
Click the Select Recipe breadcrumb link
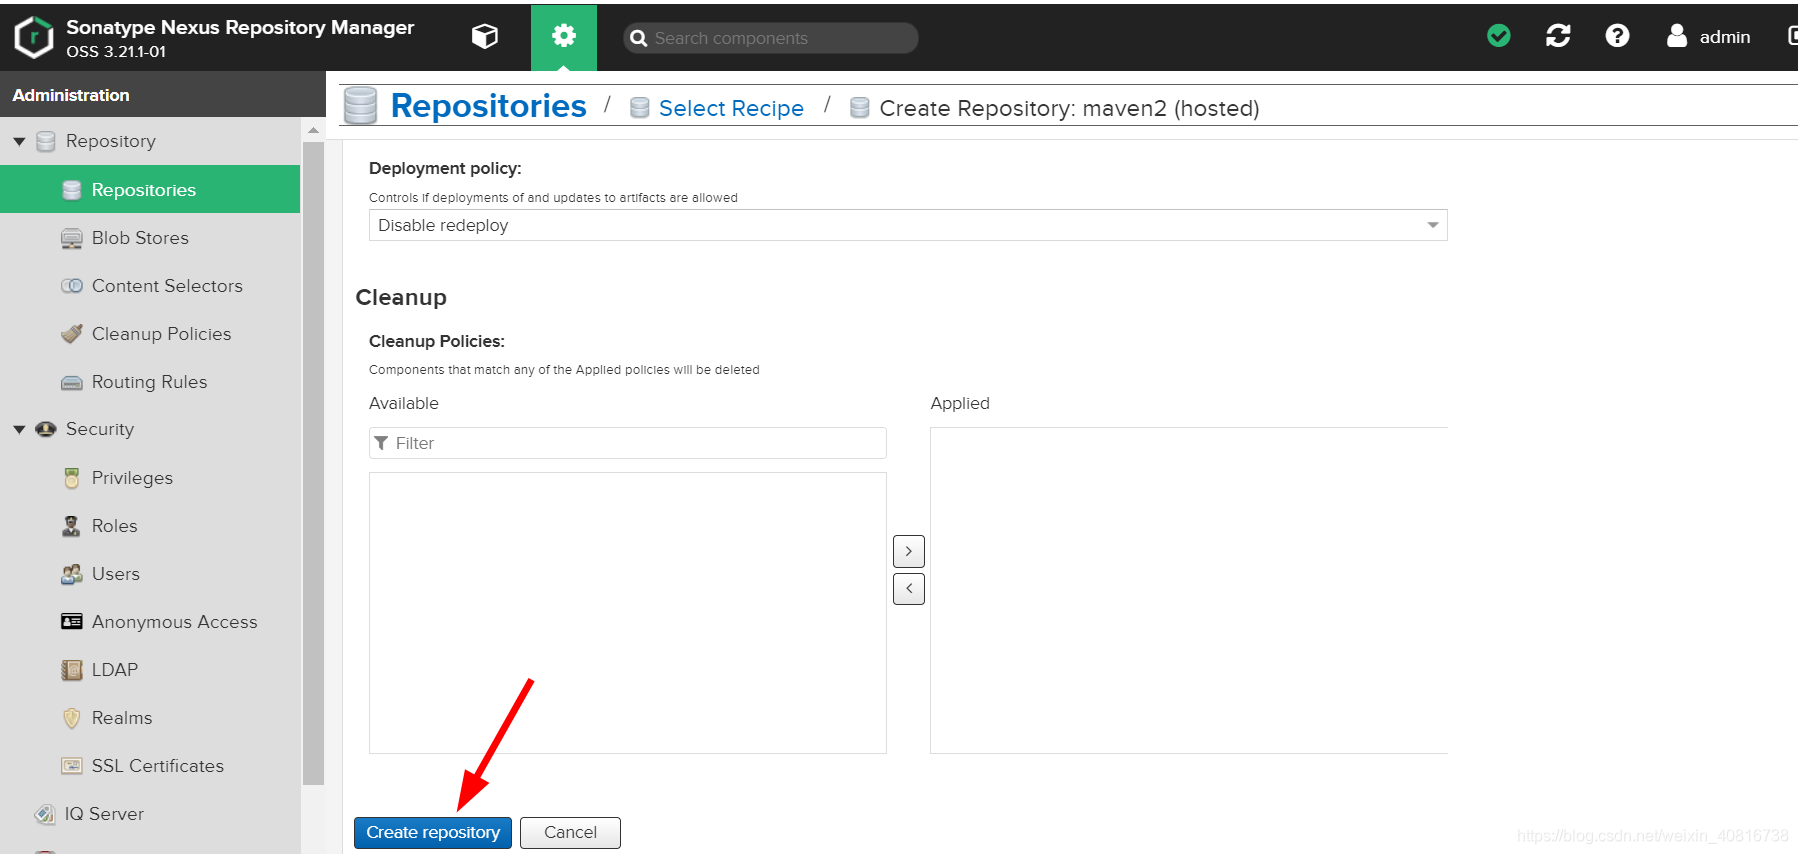pyautogui.click(x=731, y=108)
